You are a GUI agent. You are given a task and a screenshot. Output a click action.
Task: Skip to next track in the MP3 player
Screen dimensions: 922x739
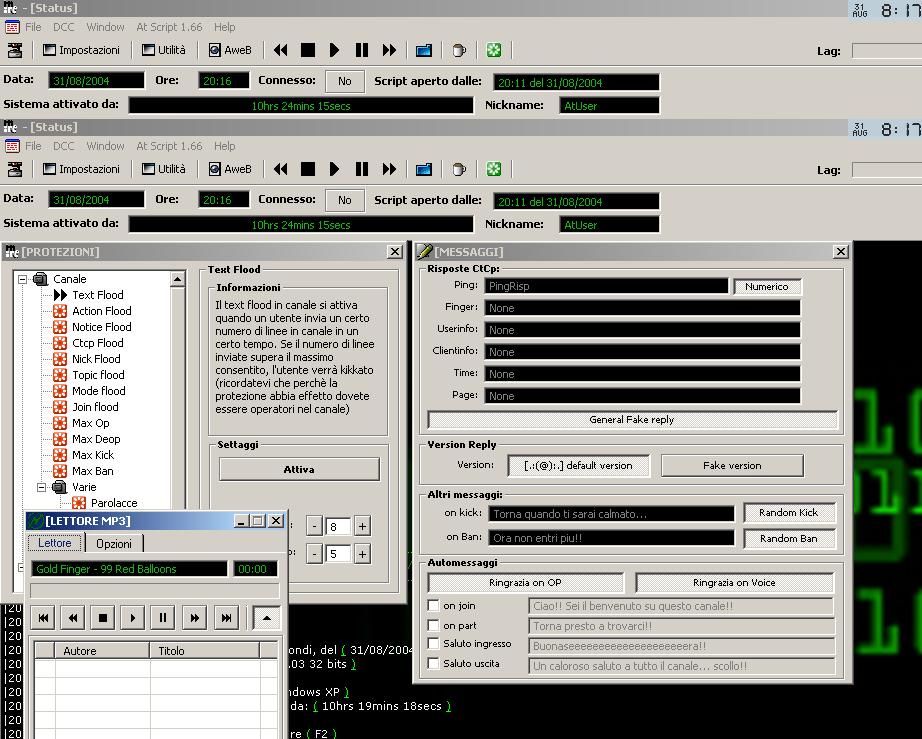pyautogui.click(x=226, y=618)
